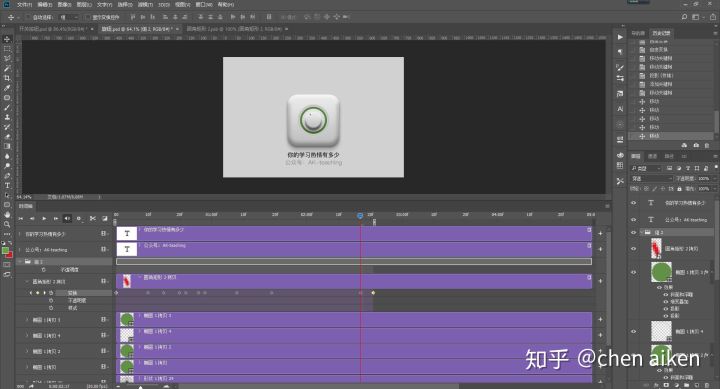Open search from the top-right magnifier

pyautogui.click(x=684, y=17)
